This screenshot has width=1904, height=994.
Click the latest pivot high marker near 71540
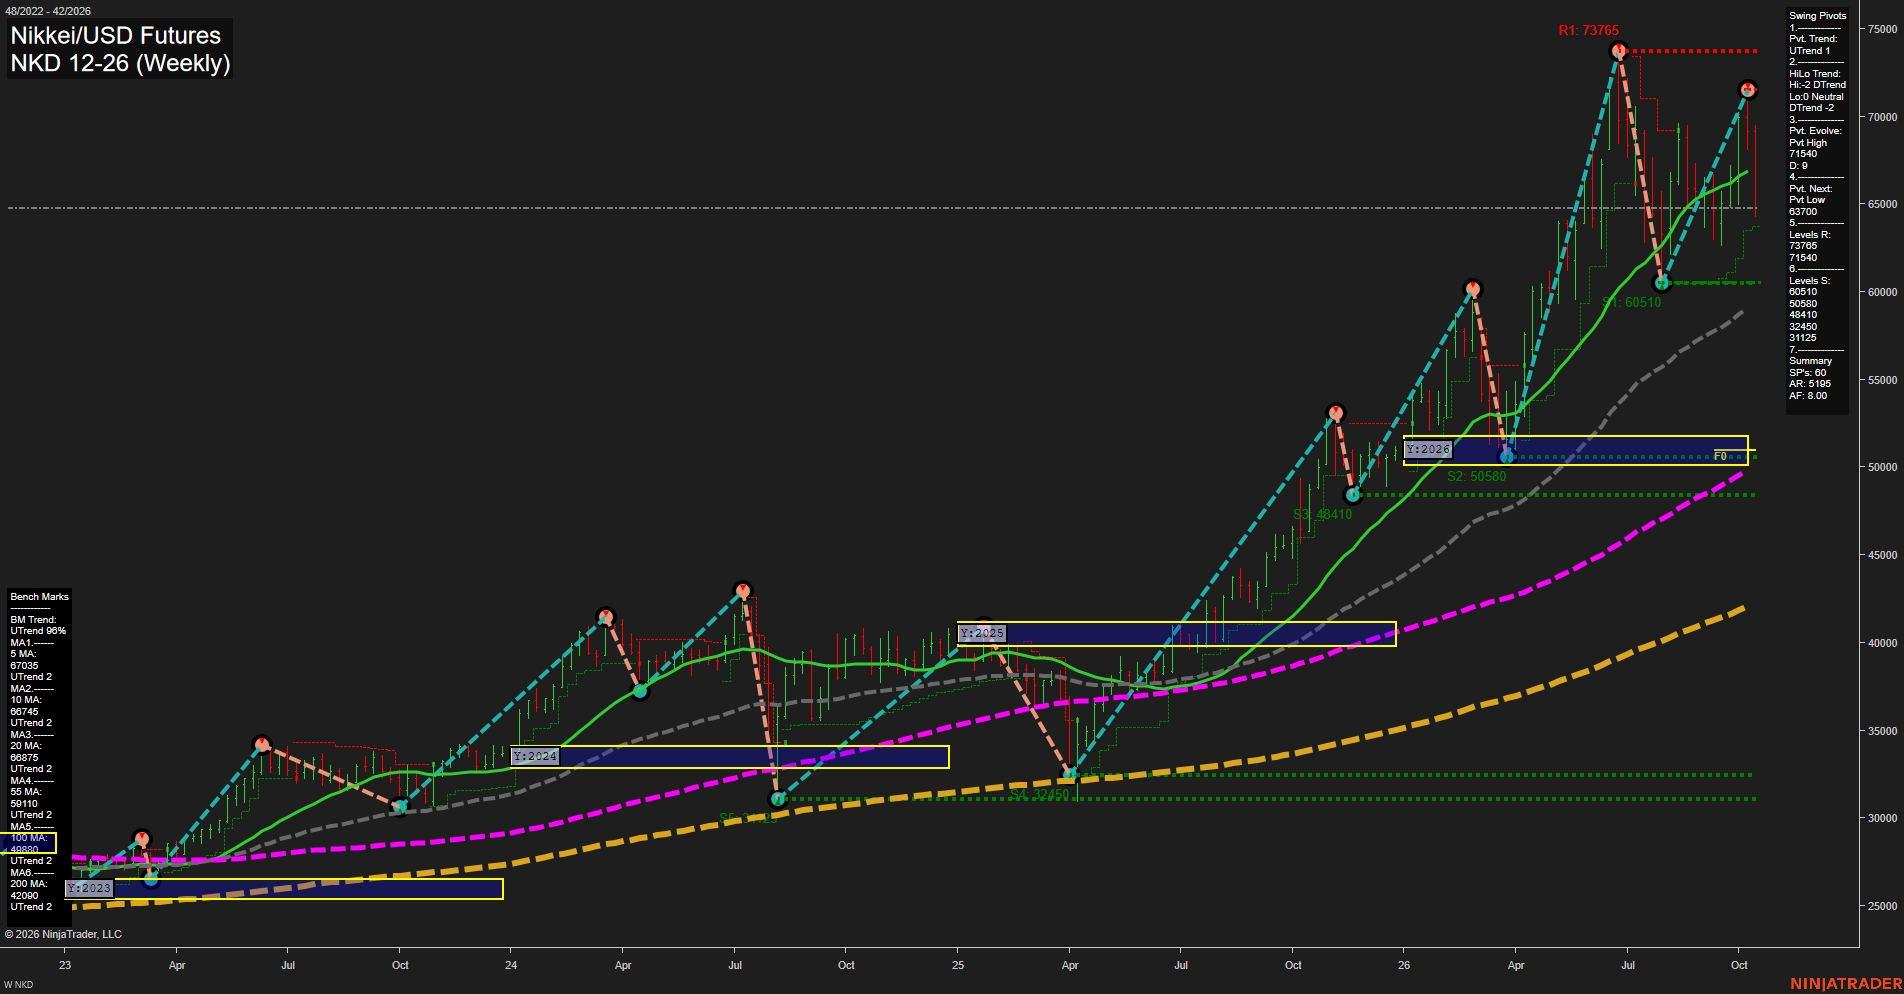(x=1747, y=90)
